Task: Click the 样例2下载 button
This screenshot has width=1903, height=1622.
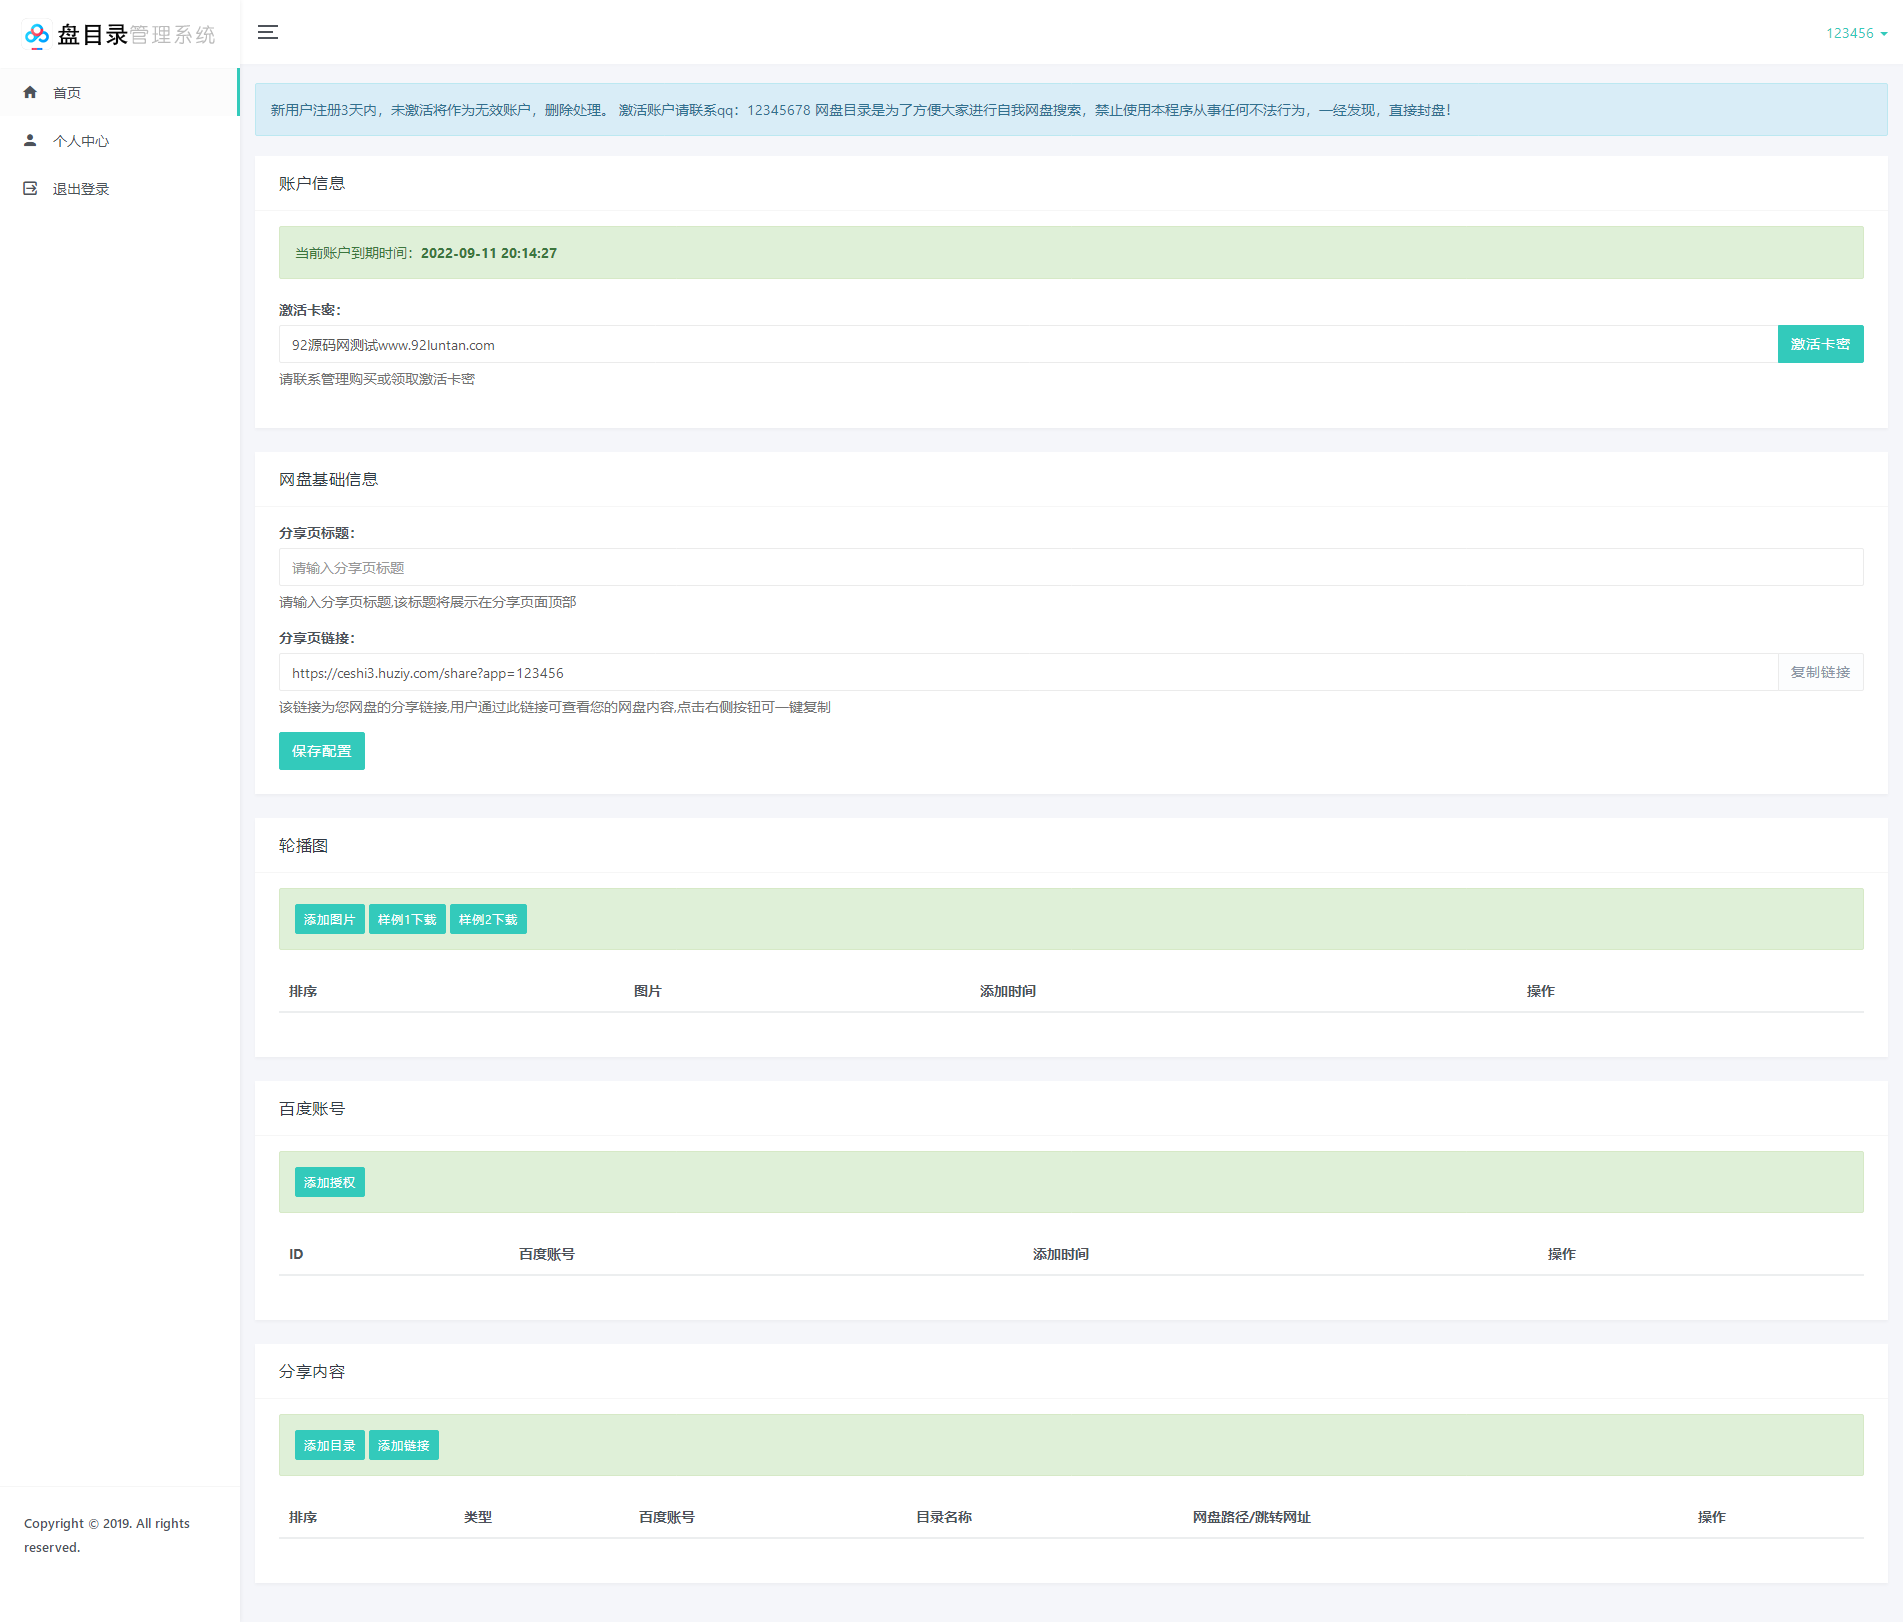Action: pyautogui.click(x=488, y=919)
